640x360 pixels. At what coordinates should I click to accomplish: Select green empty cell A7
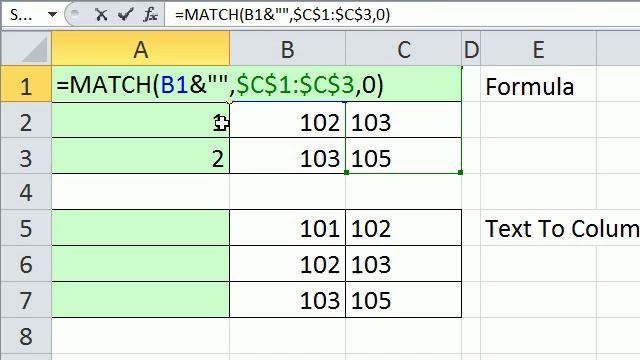pos(140,299)
